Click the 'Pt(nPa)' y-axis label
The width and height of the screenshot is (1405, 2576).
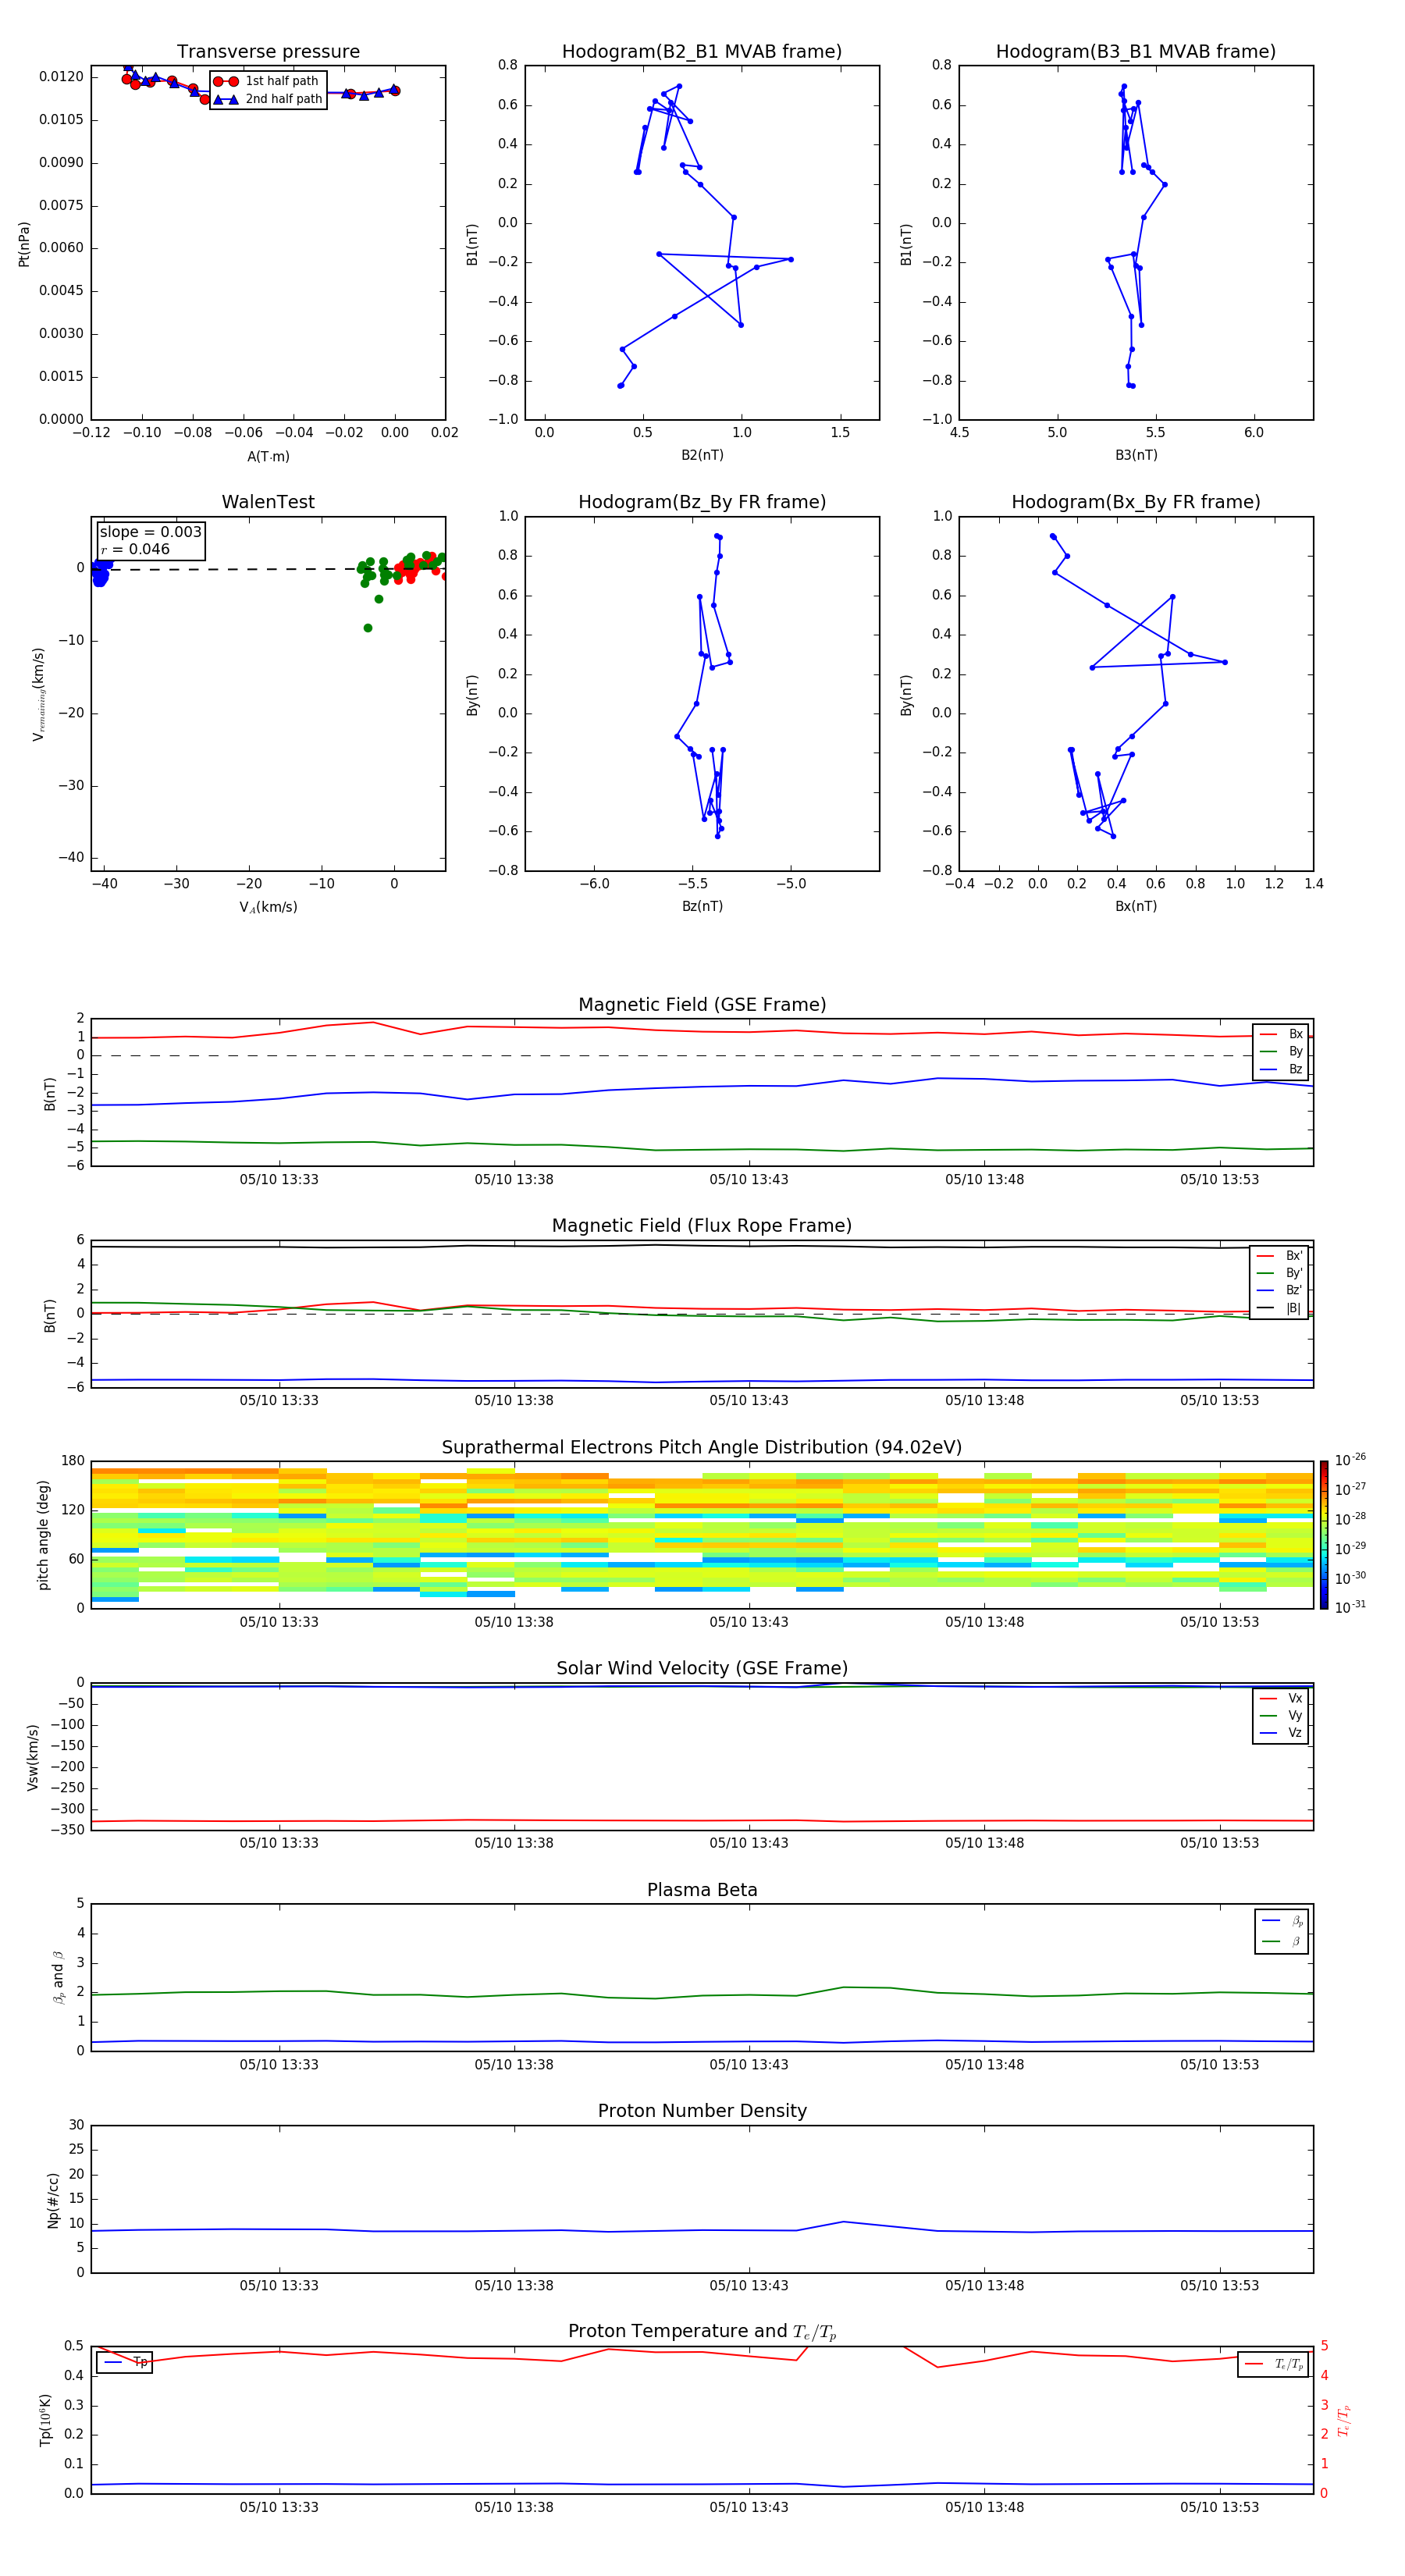point(24,243)
